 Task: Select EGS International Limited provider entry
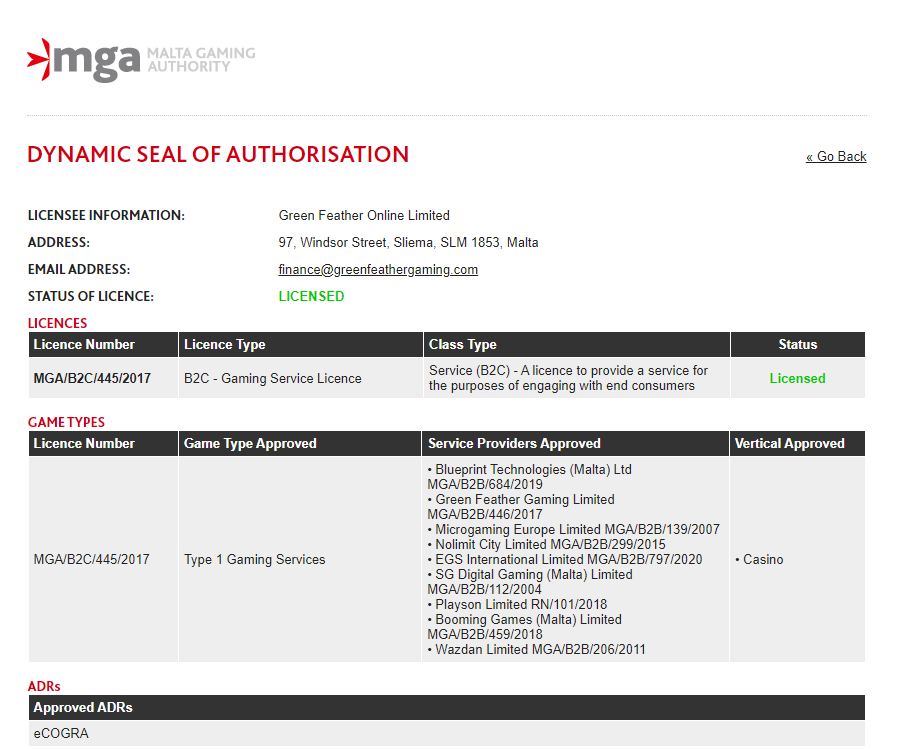565,559
